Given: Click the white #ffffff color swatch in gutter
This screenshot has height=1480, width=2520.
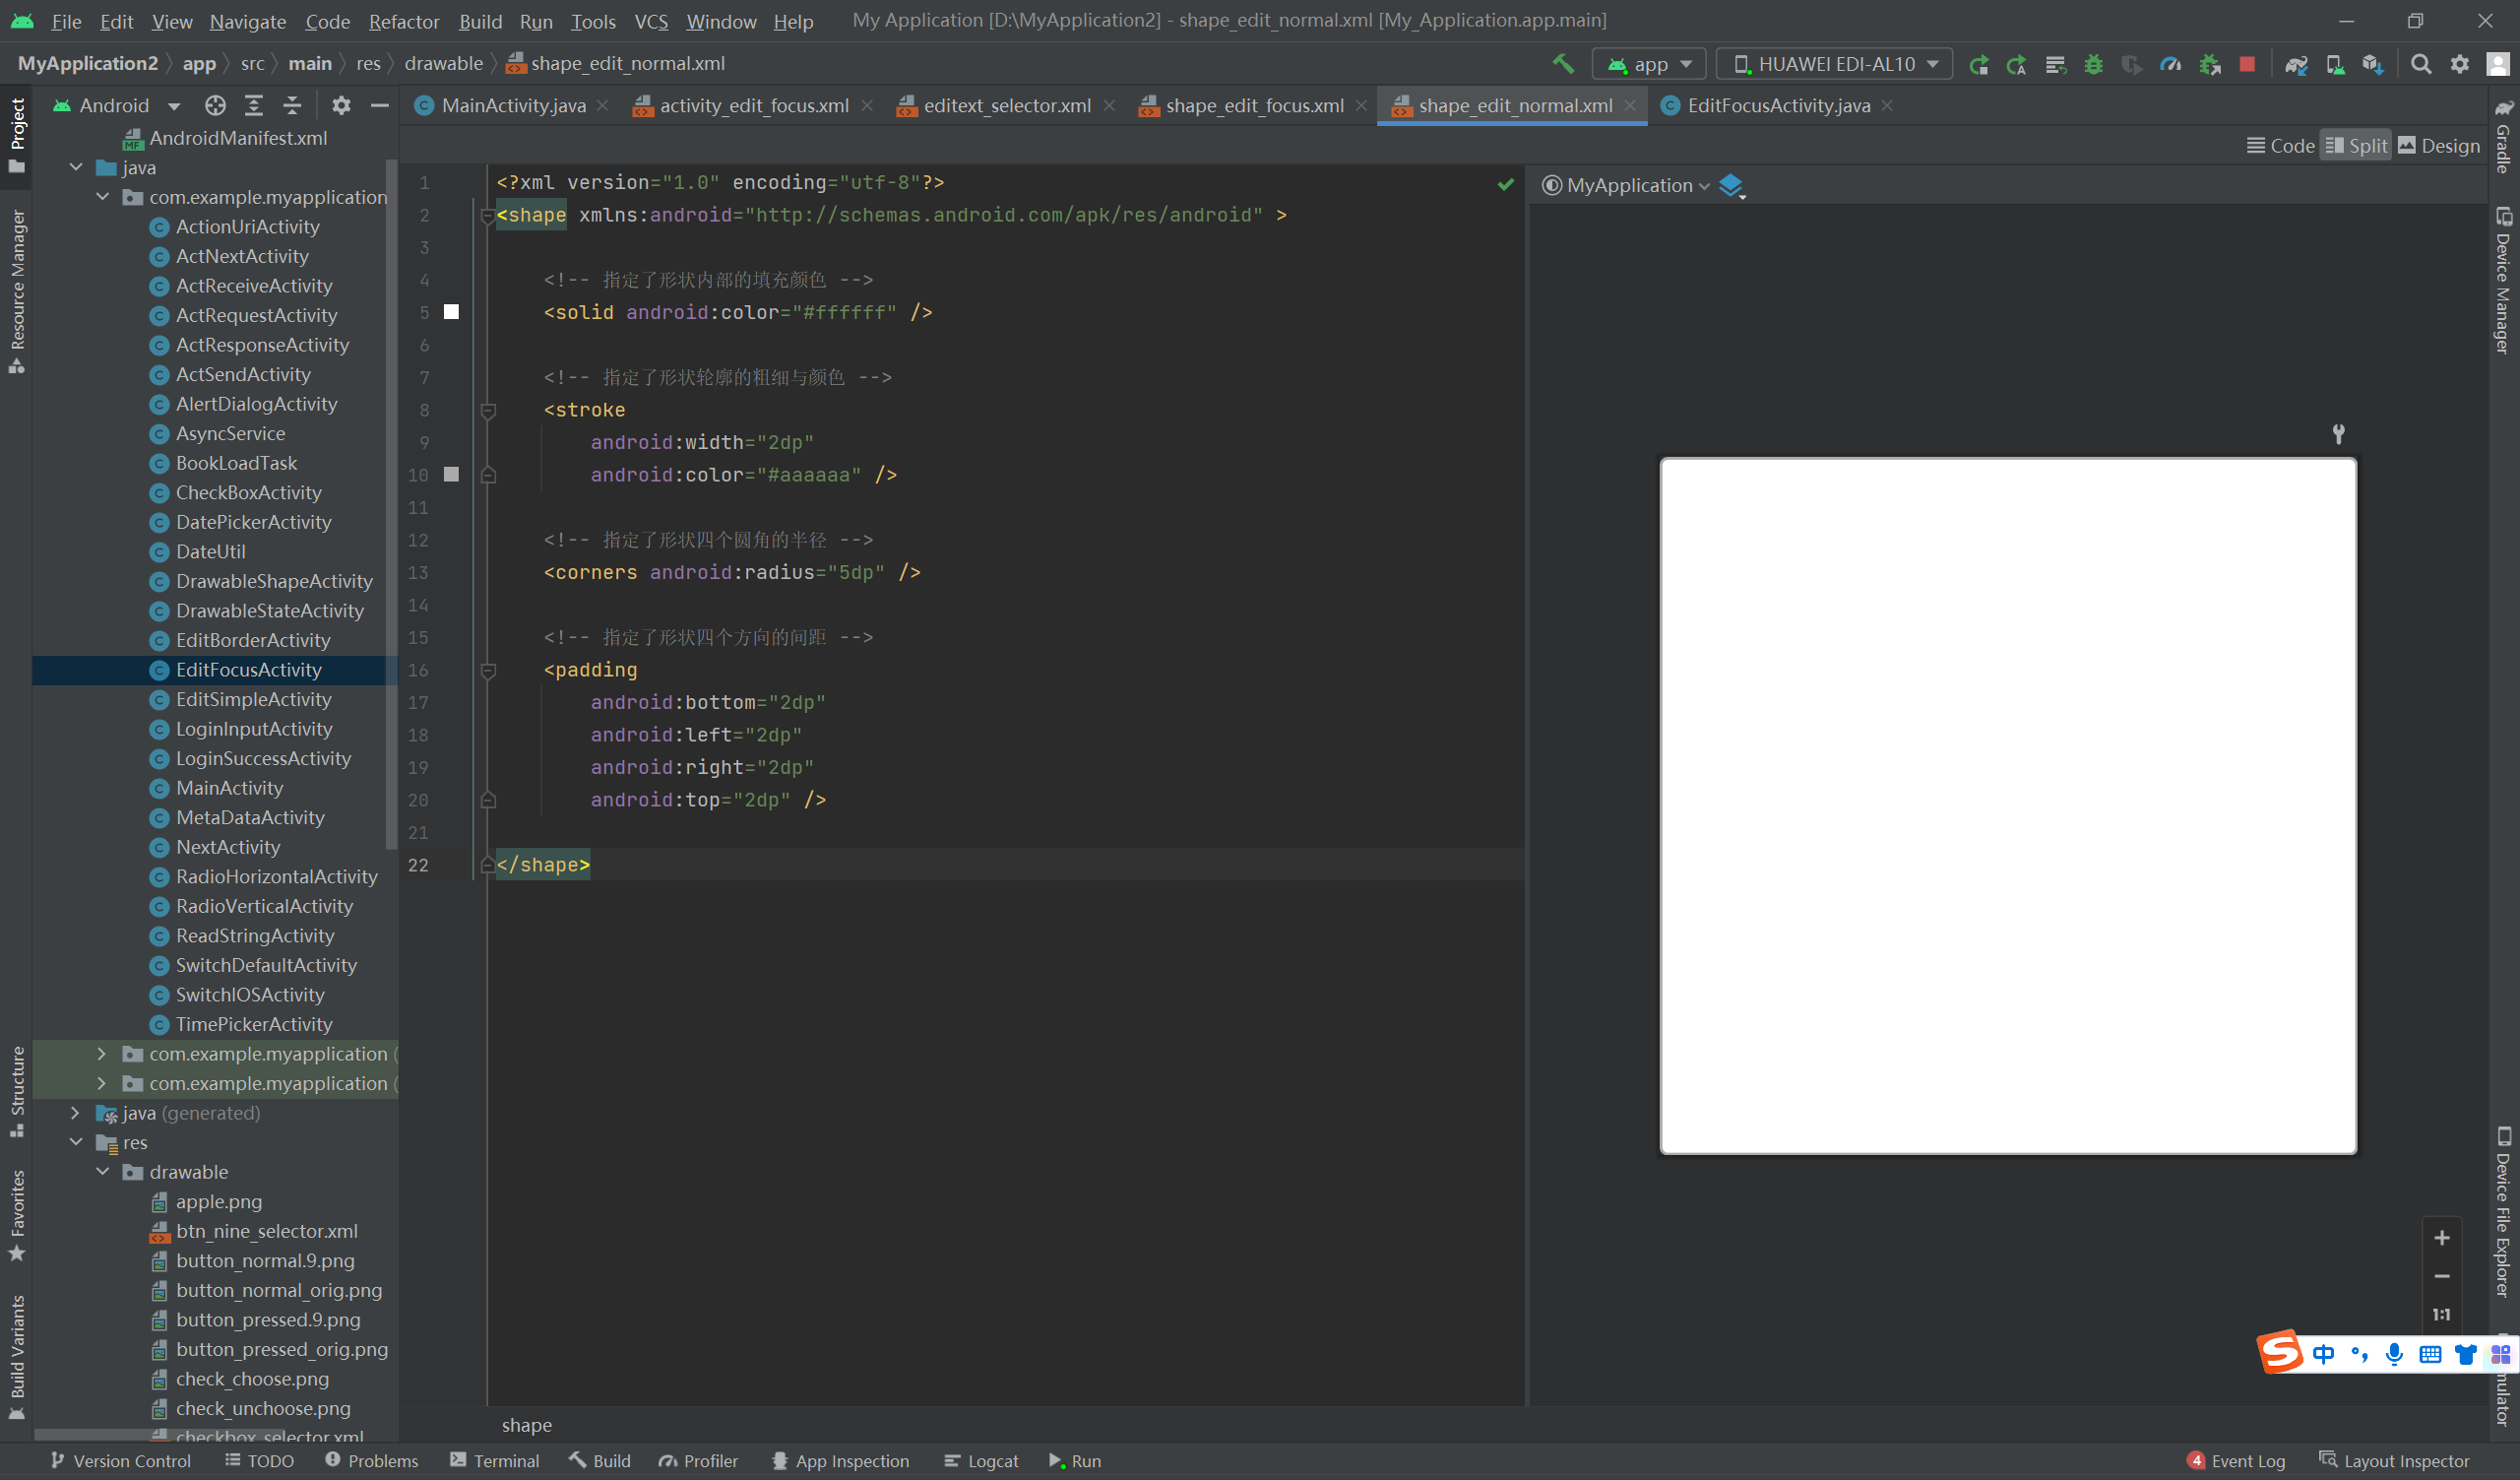Looking at the screenshot, I should [452, 312].
